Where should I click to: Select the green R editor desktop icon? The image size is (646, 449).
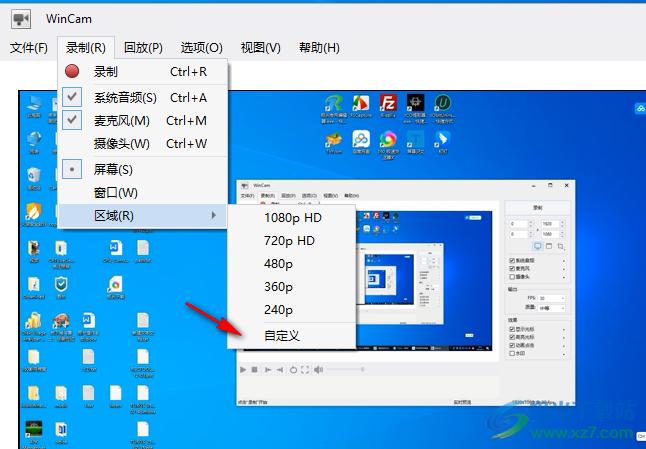[334, 103]
